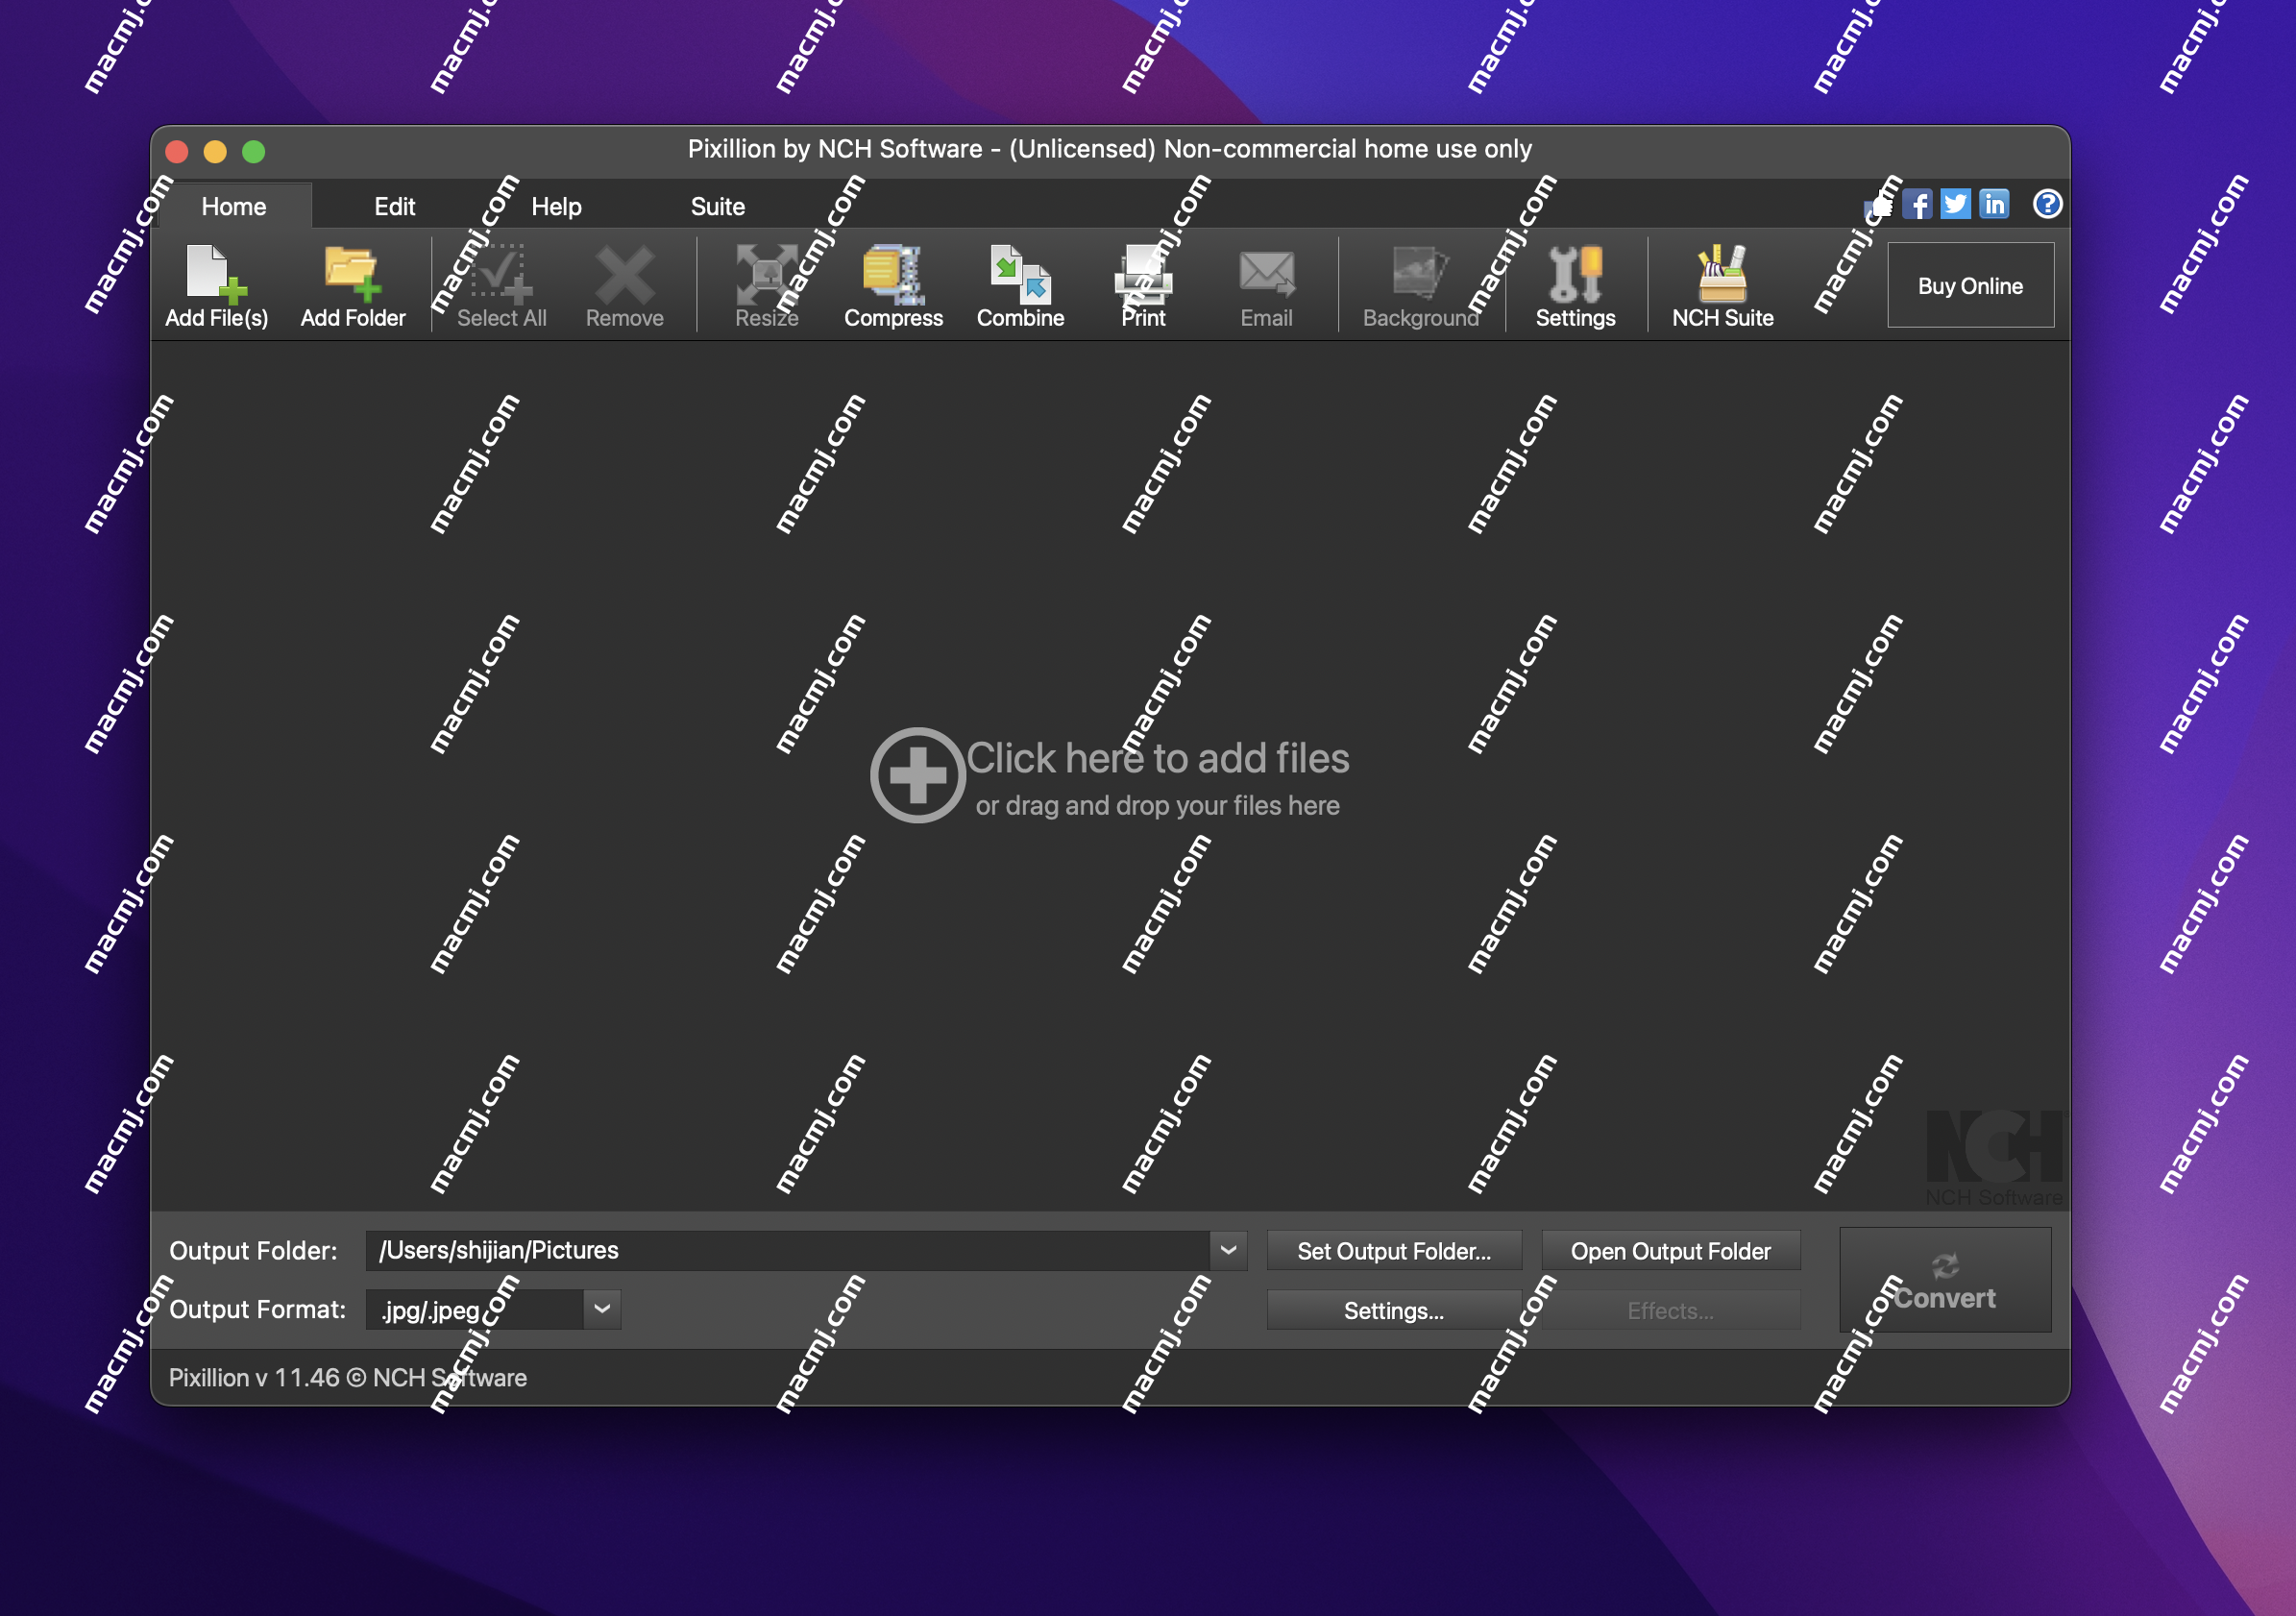Click the Output Folder path field

click(788, 1250)
